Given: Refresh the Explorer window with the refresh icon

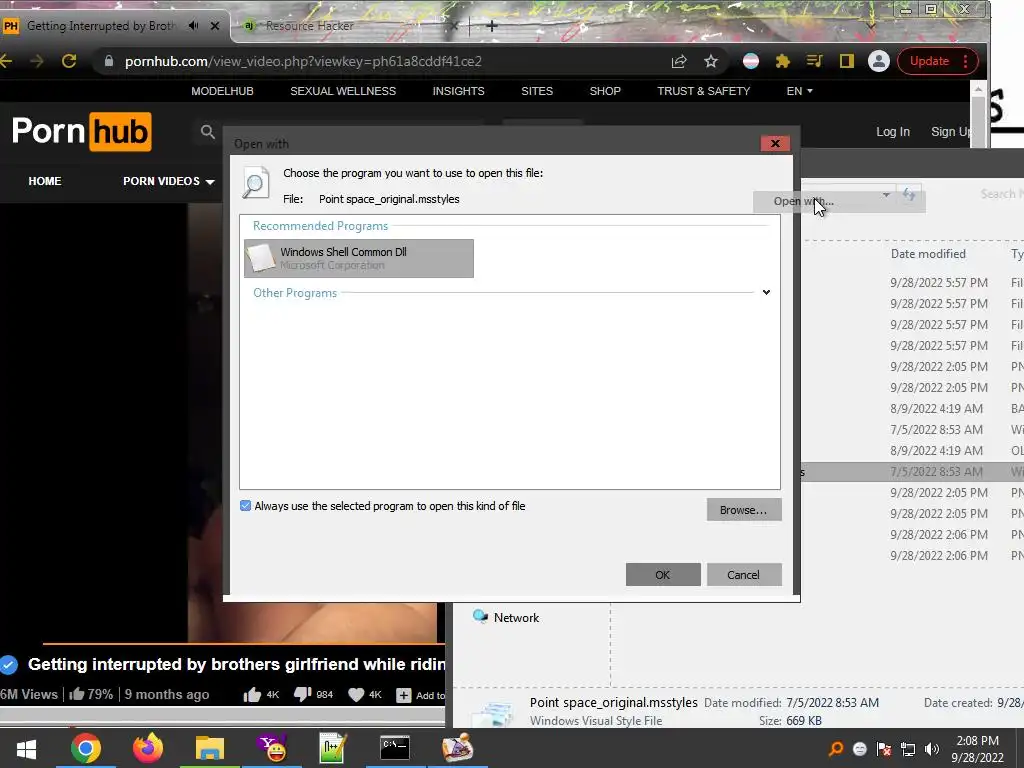Looking at the screenshot, I should 909,194.
